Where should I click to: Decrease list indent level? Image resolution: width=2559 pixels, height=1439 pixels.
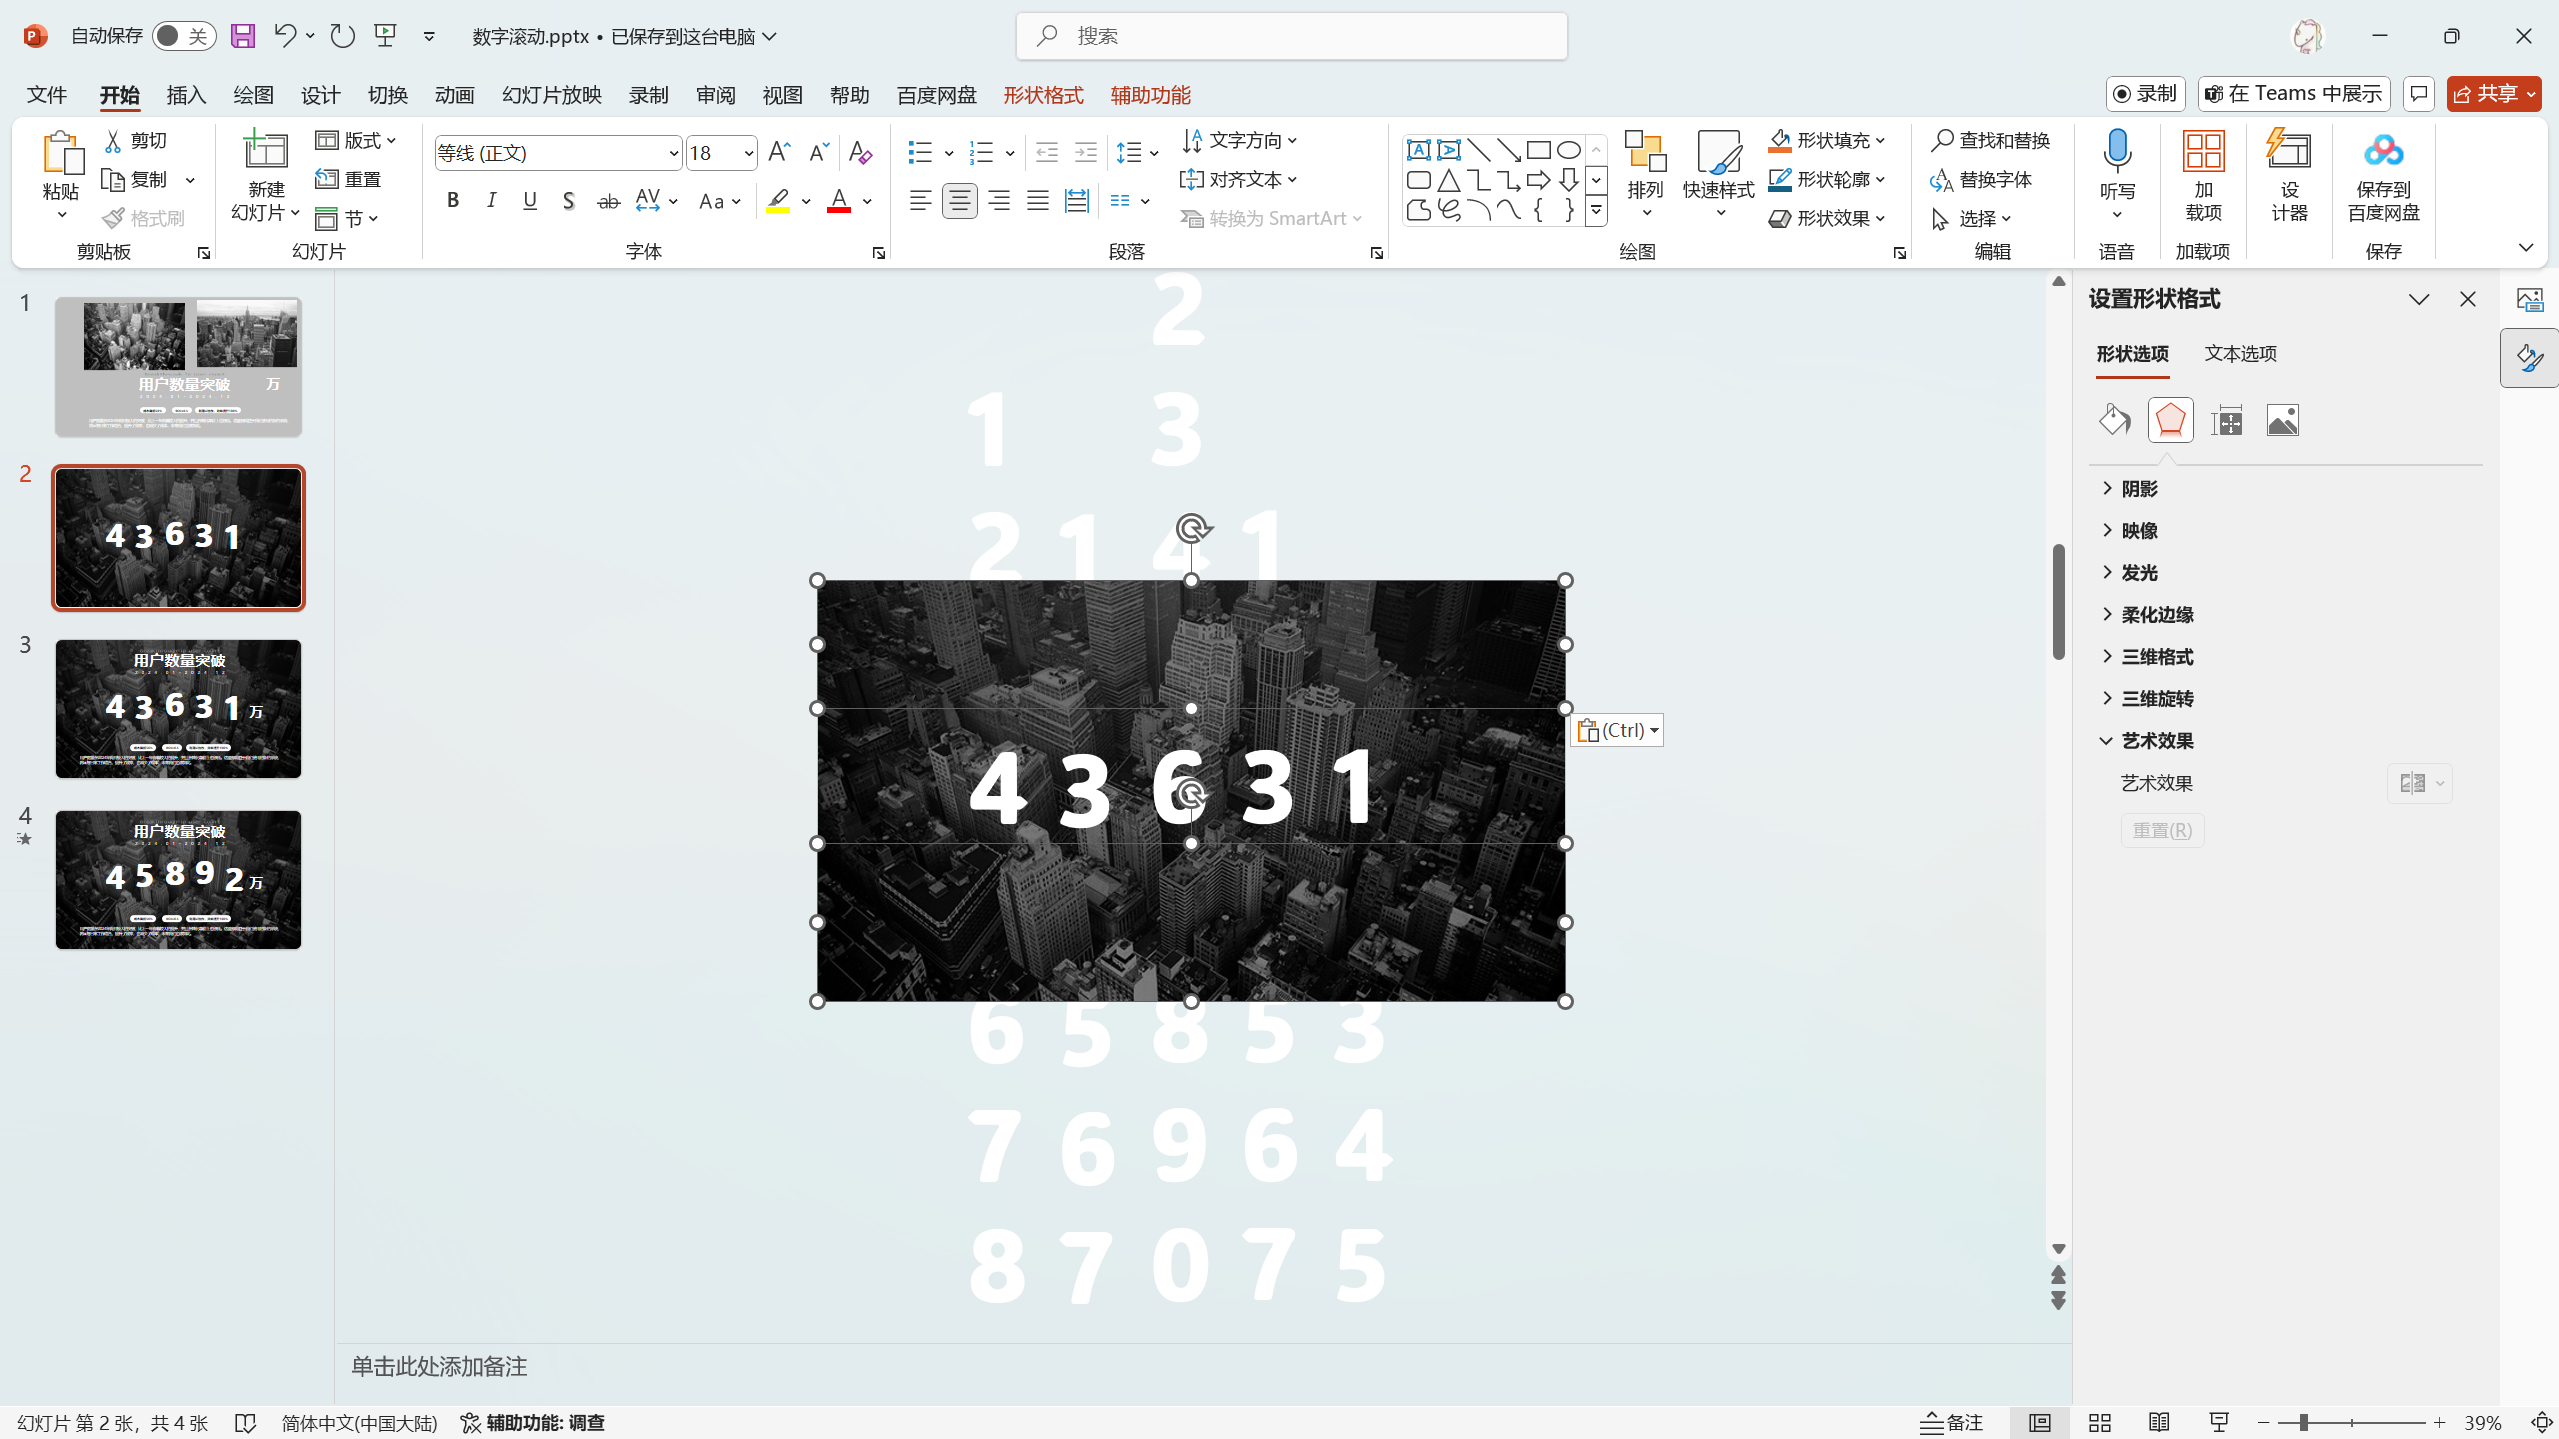coord(1047,153)
